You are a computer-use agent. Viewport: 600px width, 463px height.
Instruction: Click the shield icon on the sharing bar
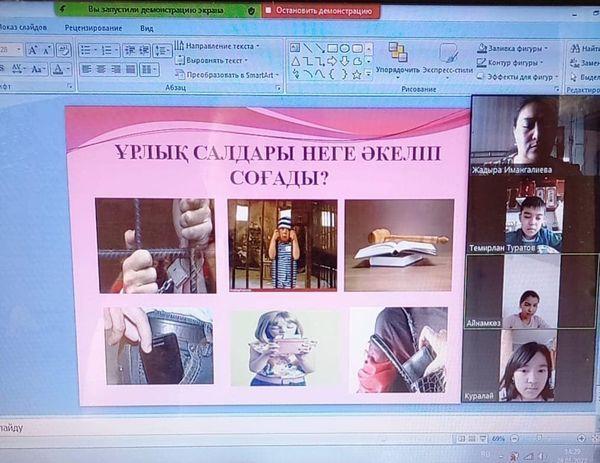click(251, 11)
